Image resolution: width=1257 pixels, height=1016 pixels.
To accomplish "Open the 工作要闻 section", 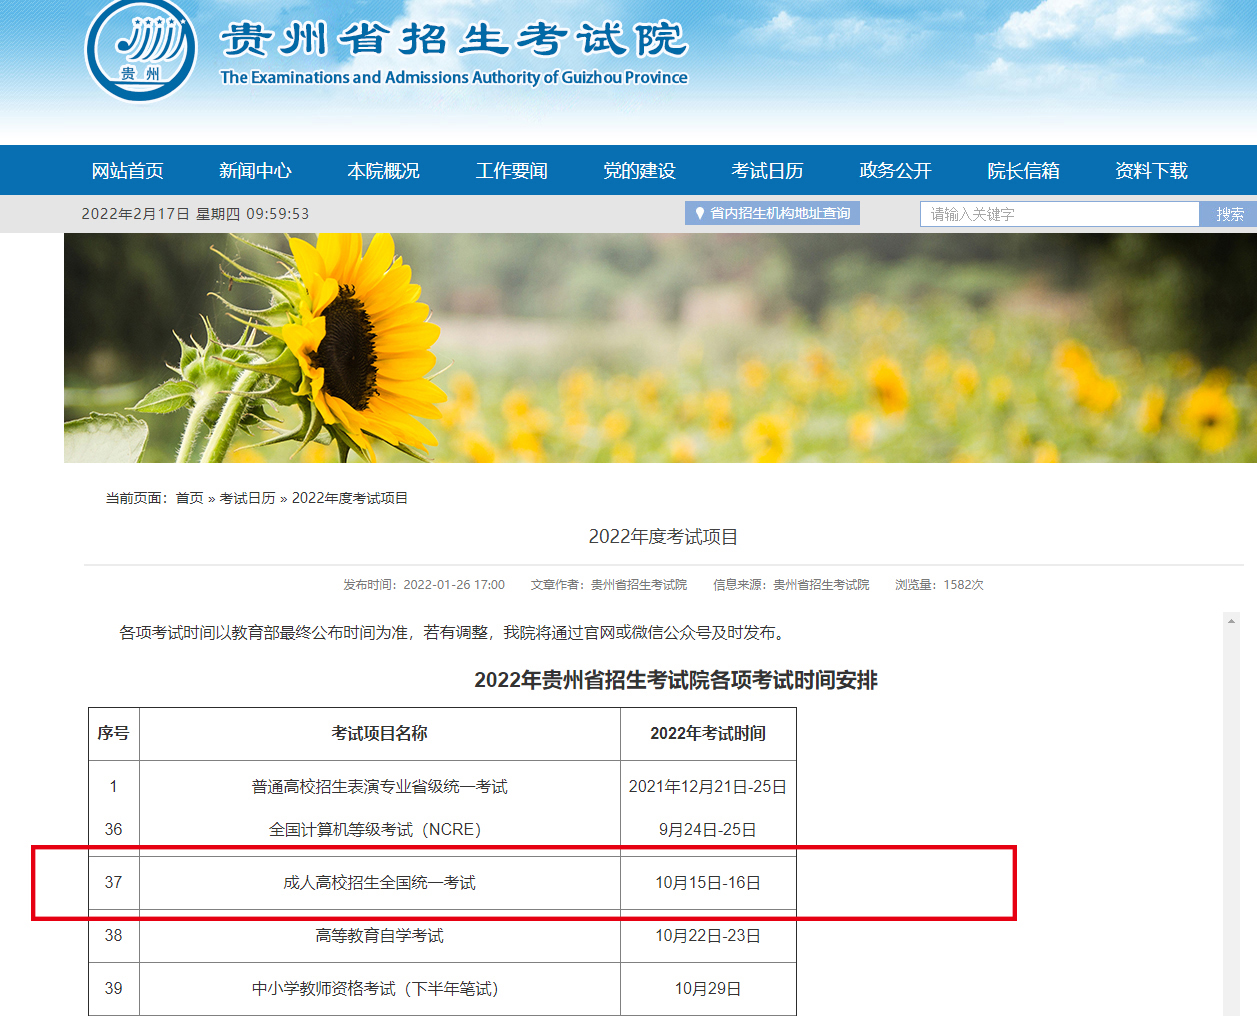I will (511, 170).
